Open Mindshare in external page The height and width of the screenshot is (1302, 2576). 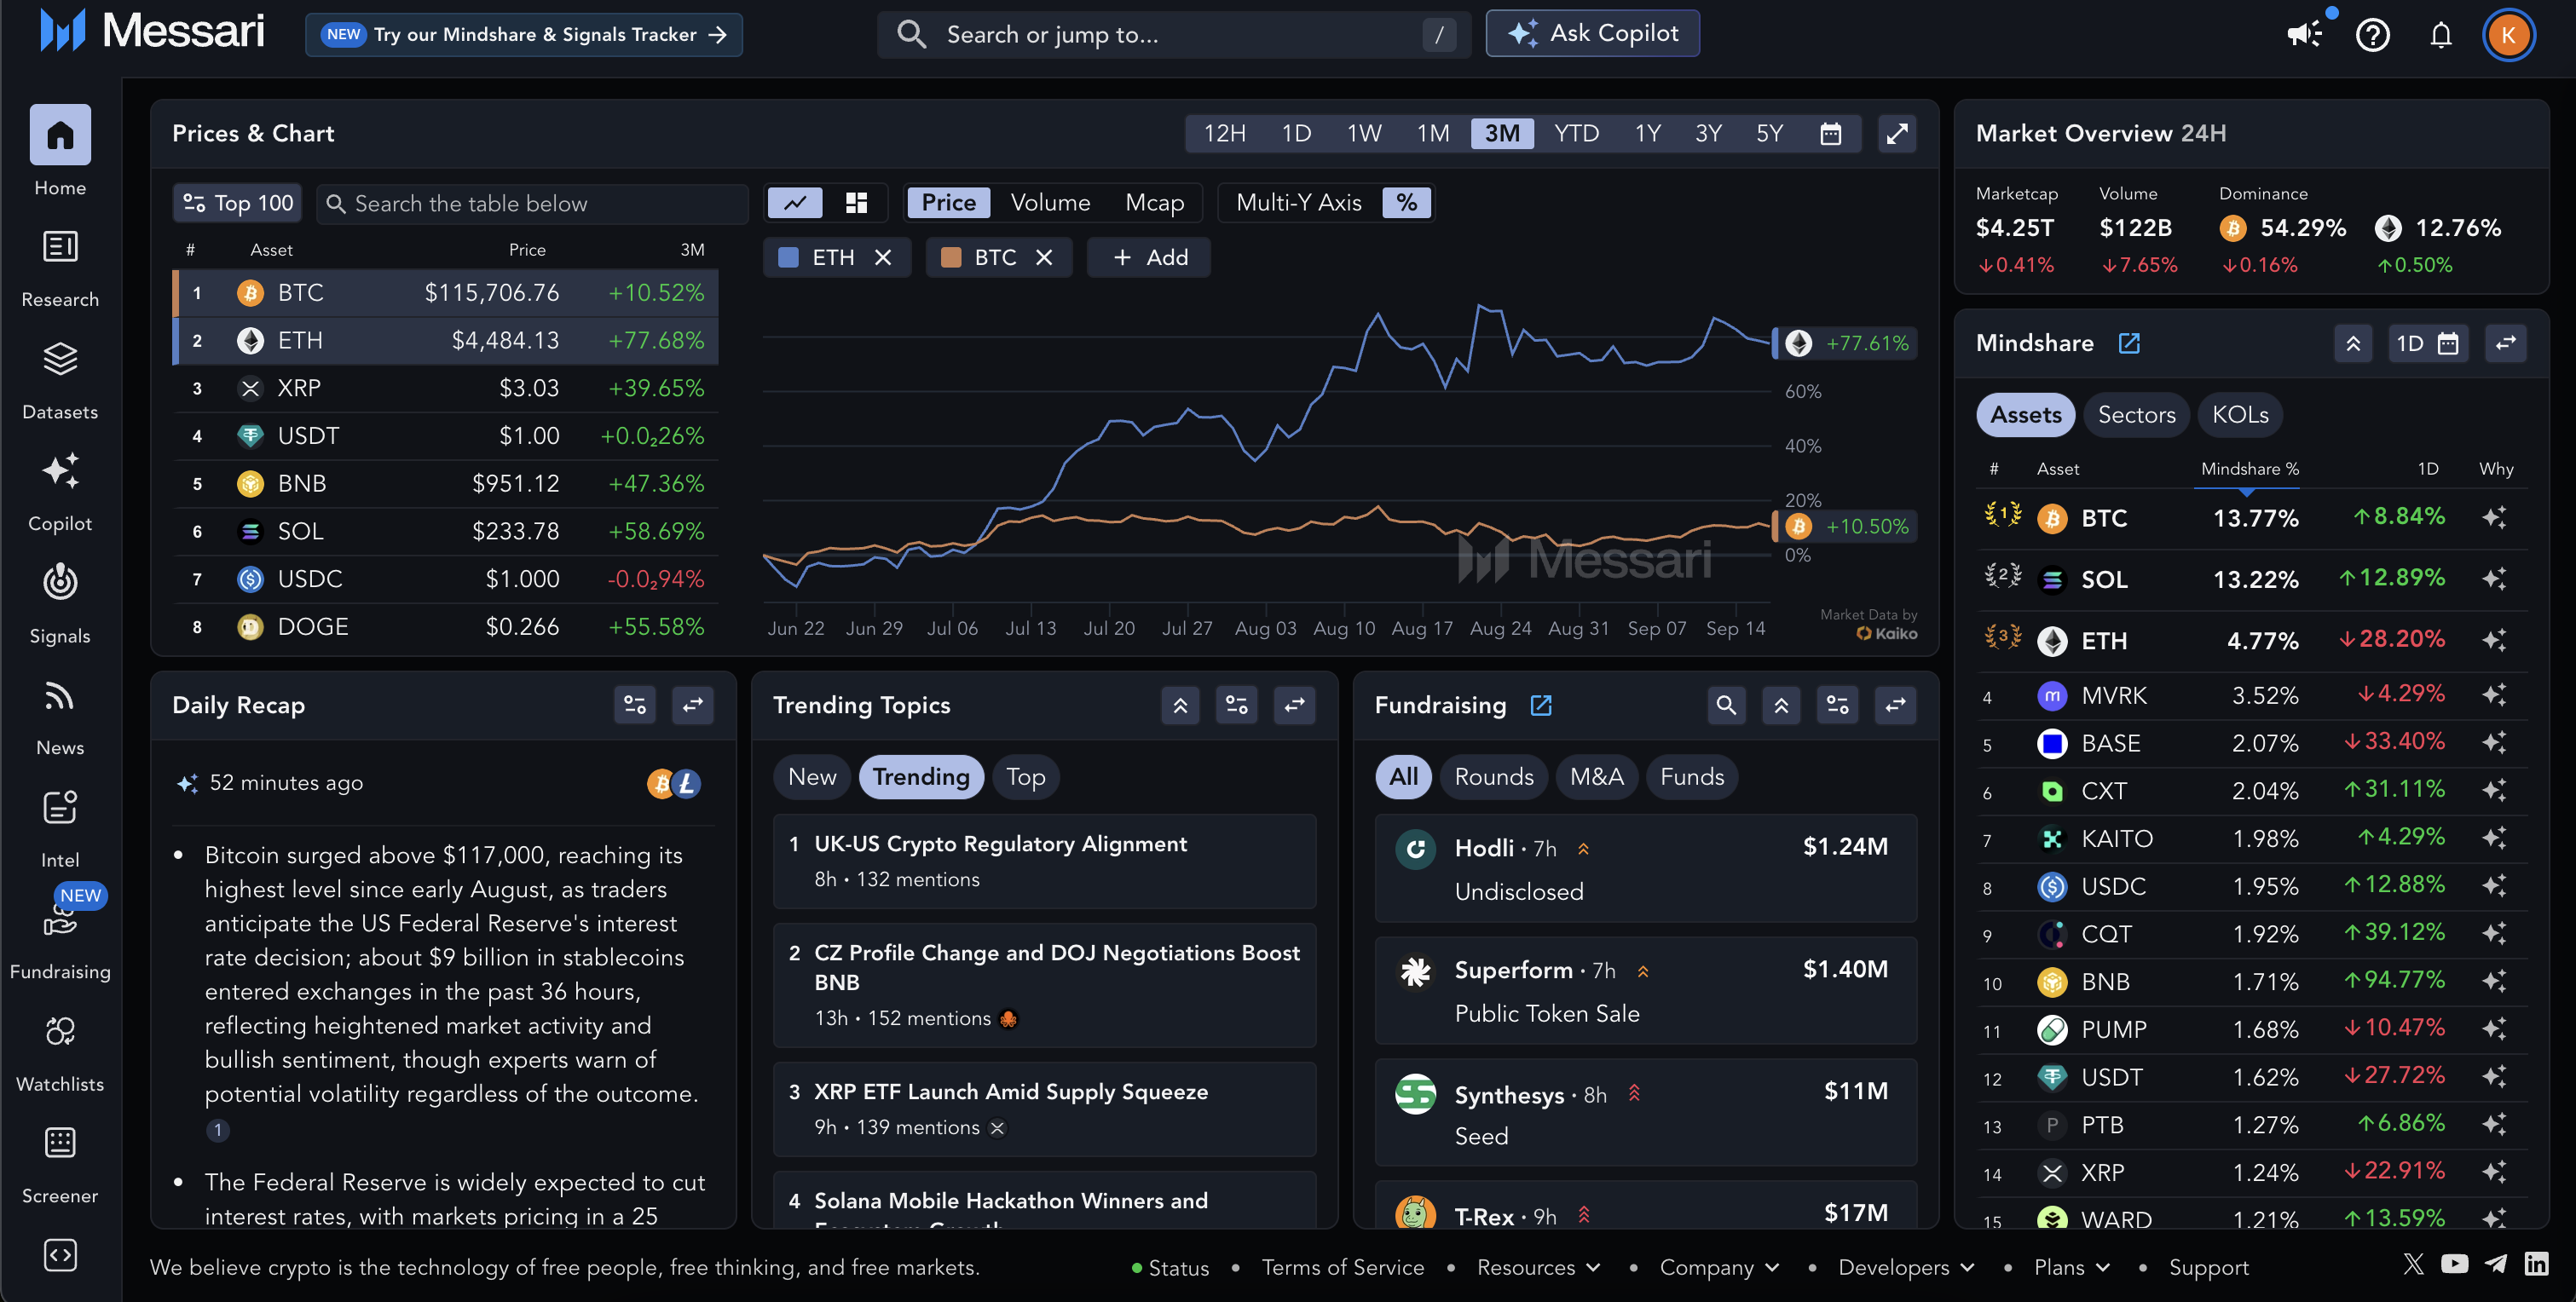tap(2129, 343)
